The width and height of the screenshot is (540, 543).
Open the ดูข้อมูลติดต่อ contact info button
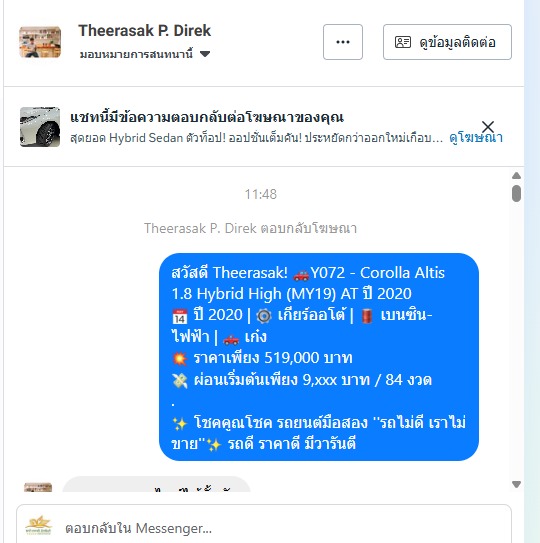click(447, 42)
